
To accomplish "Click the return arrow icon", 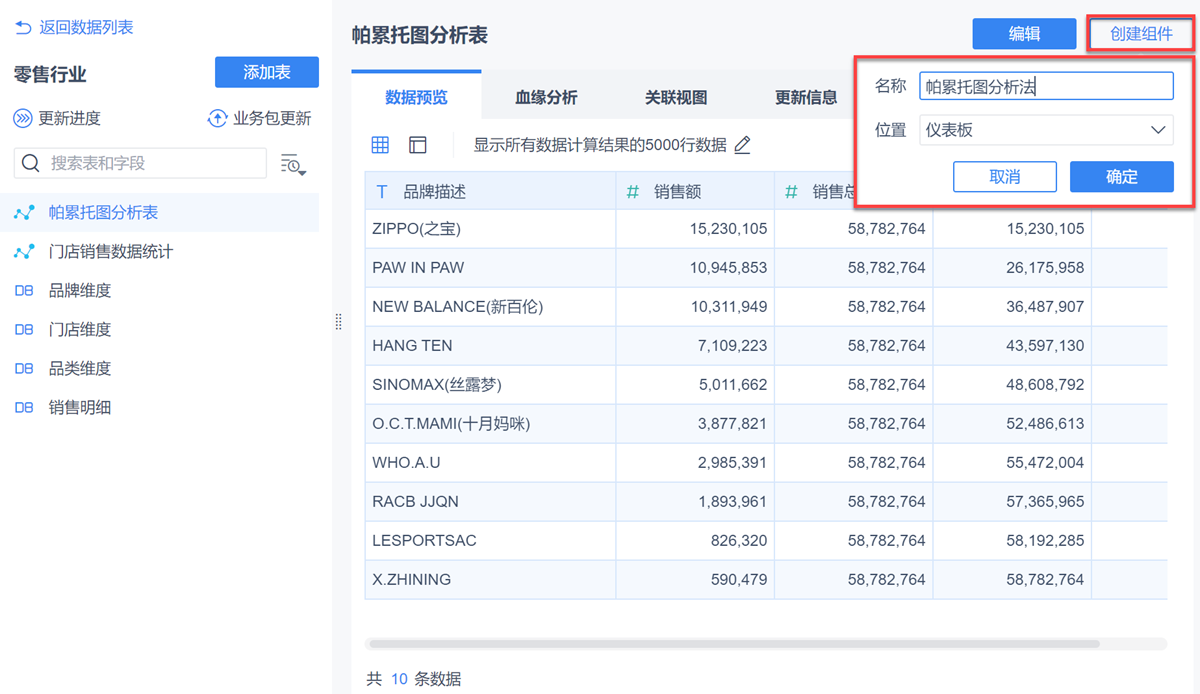I will pos(23,28).
